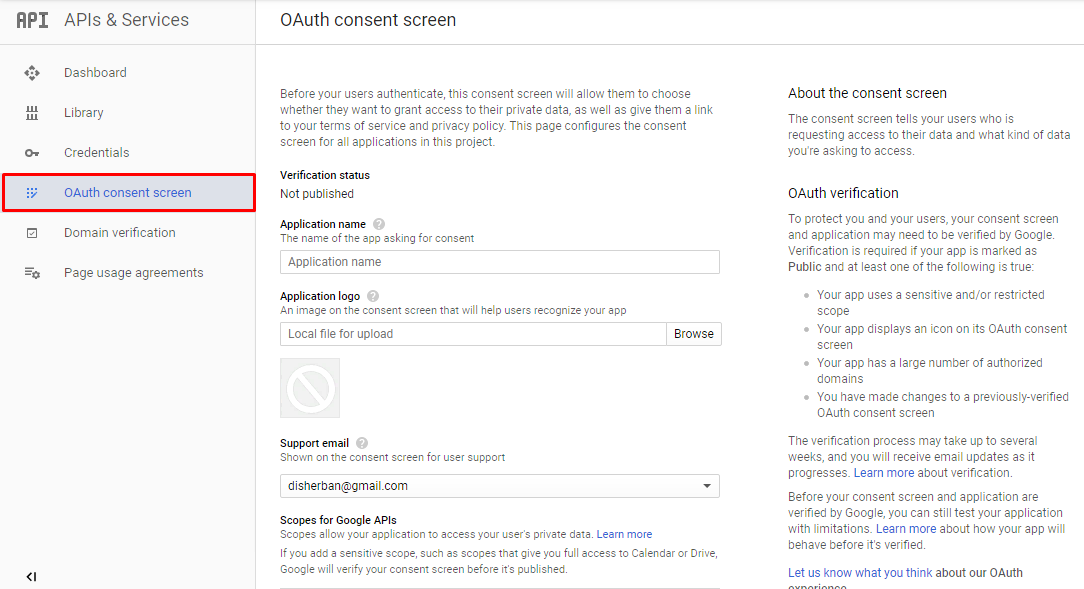Click the About the consent screen heading
This screenshot has height=589, width=1084.
coord(867,93)
